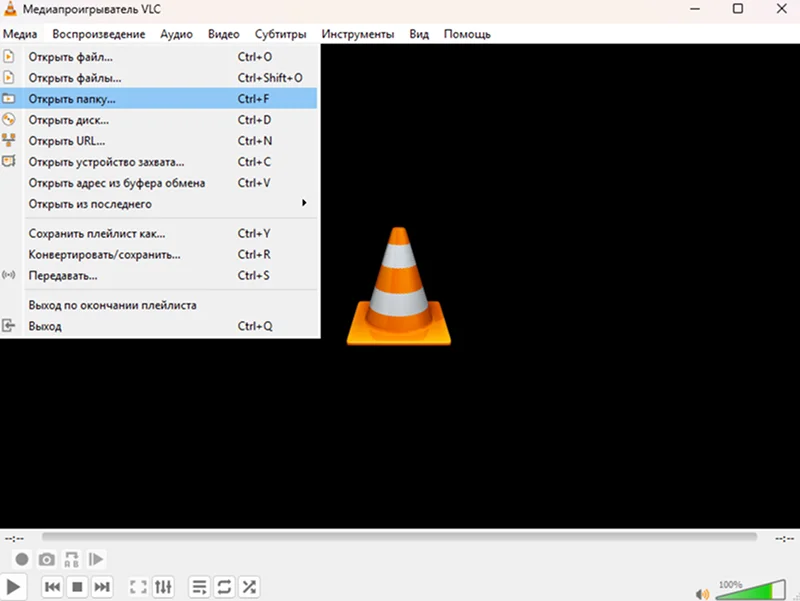Maximize the VLC window

point(738,9)
